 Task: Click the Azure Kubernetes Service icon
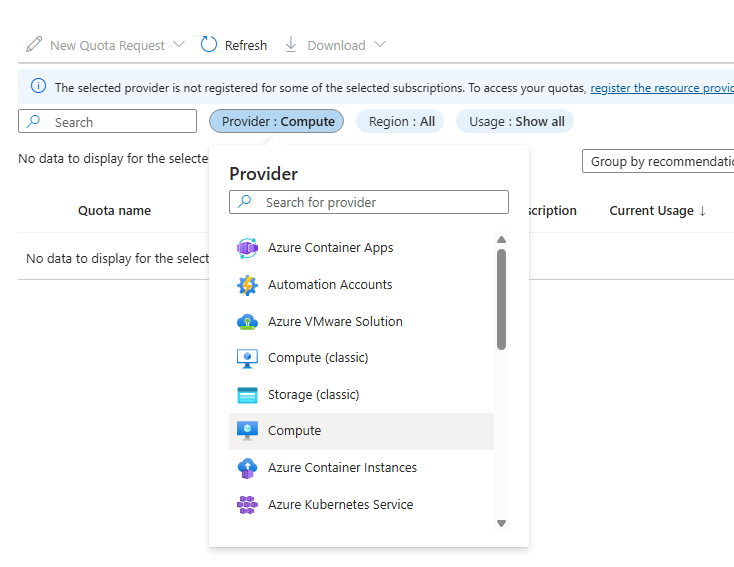point(247,505)
